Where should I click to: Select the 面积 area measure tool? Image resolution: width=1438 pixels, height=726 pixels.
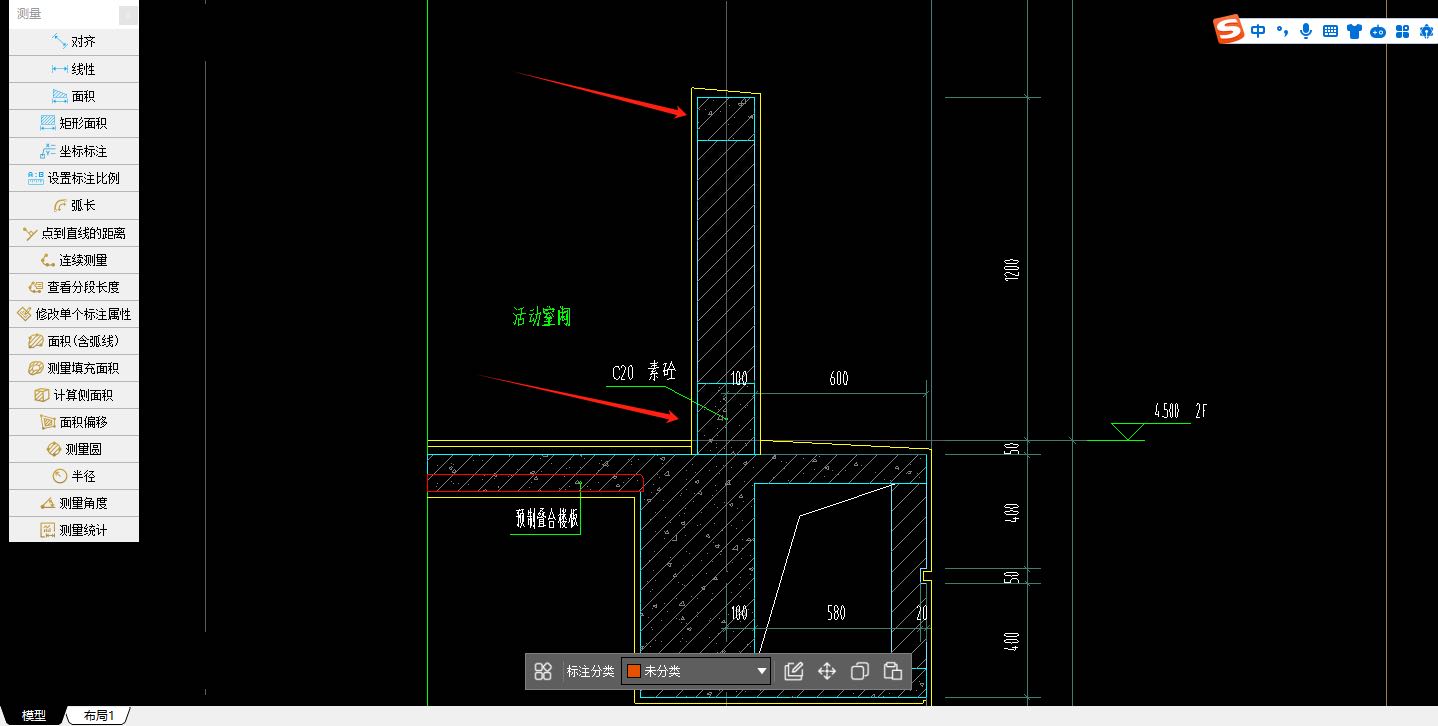(74, 96)
